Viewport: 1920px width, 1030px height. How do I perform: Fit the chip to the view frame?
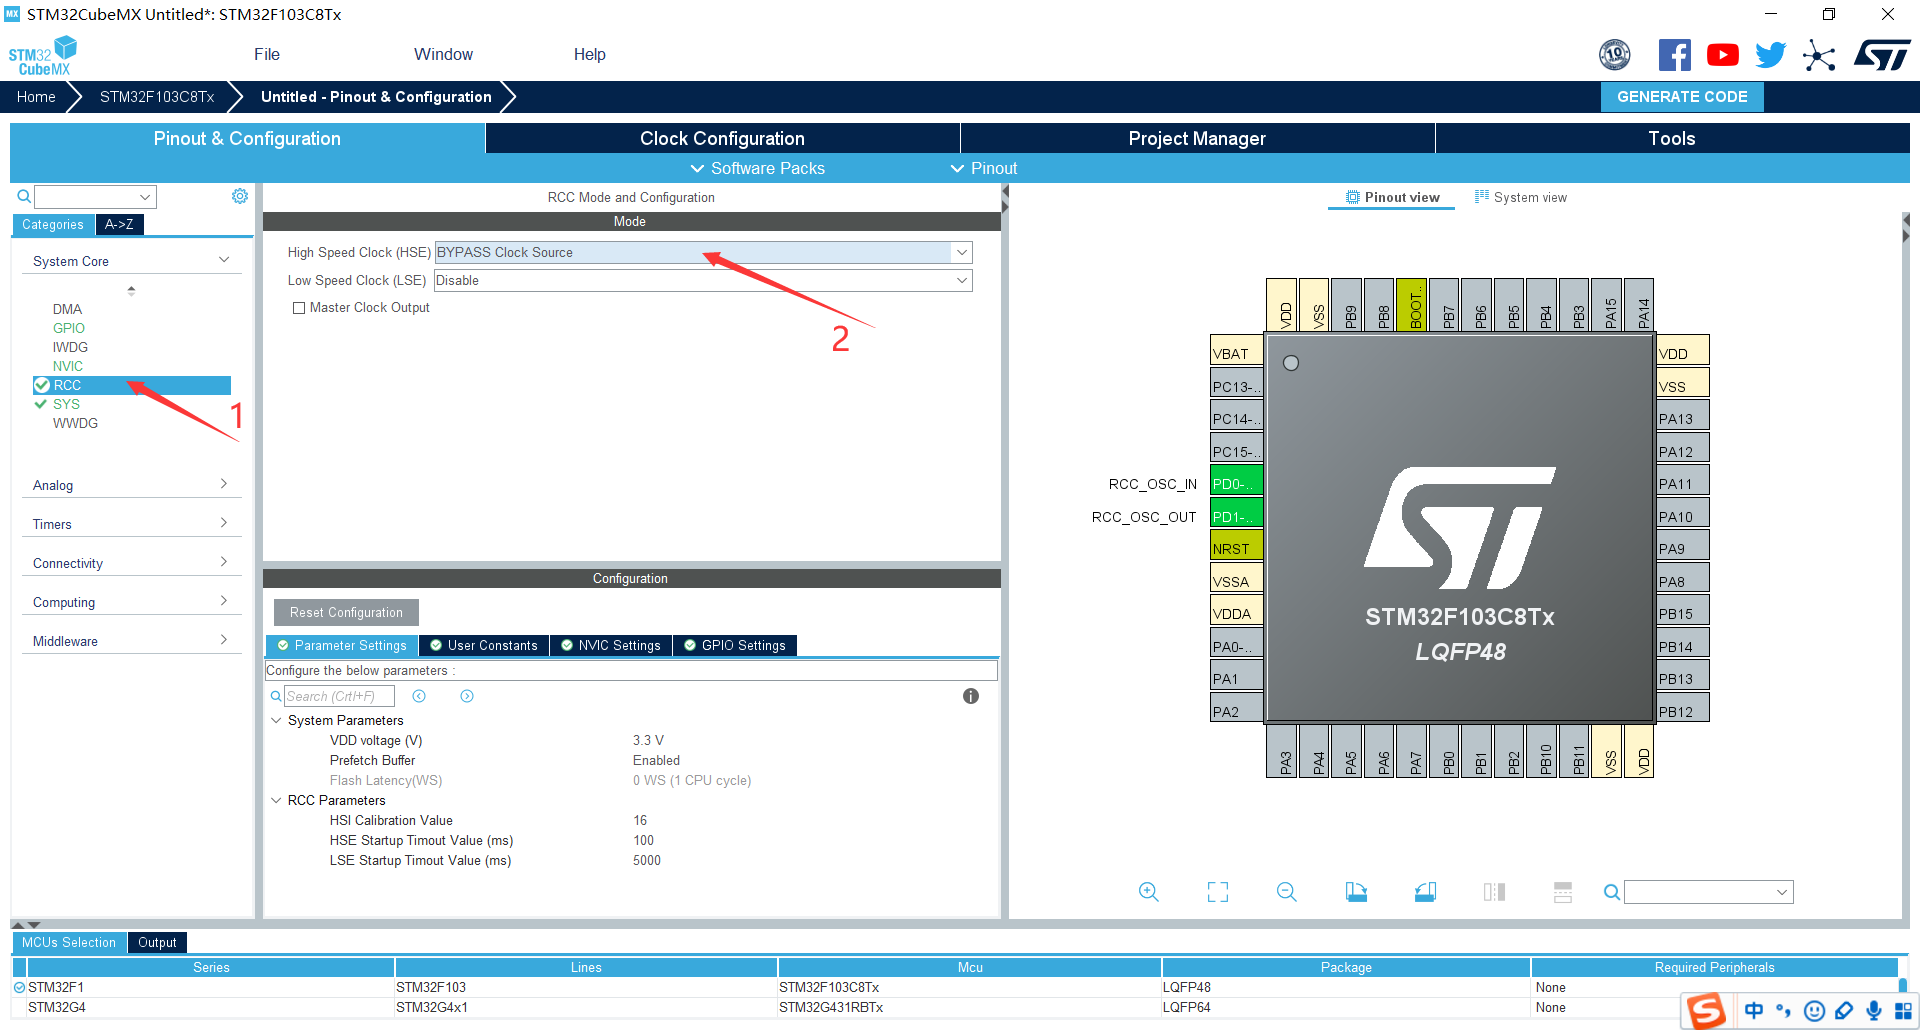click(1218, 892)
